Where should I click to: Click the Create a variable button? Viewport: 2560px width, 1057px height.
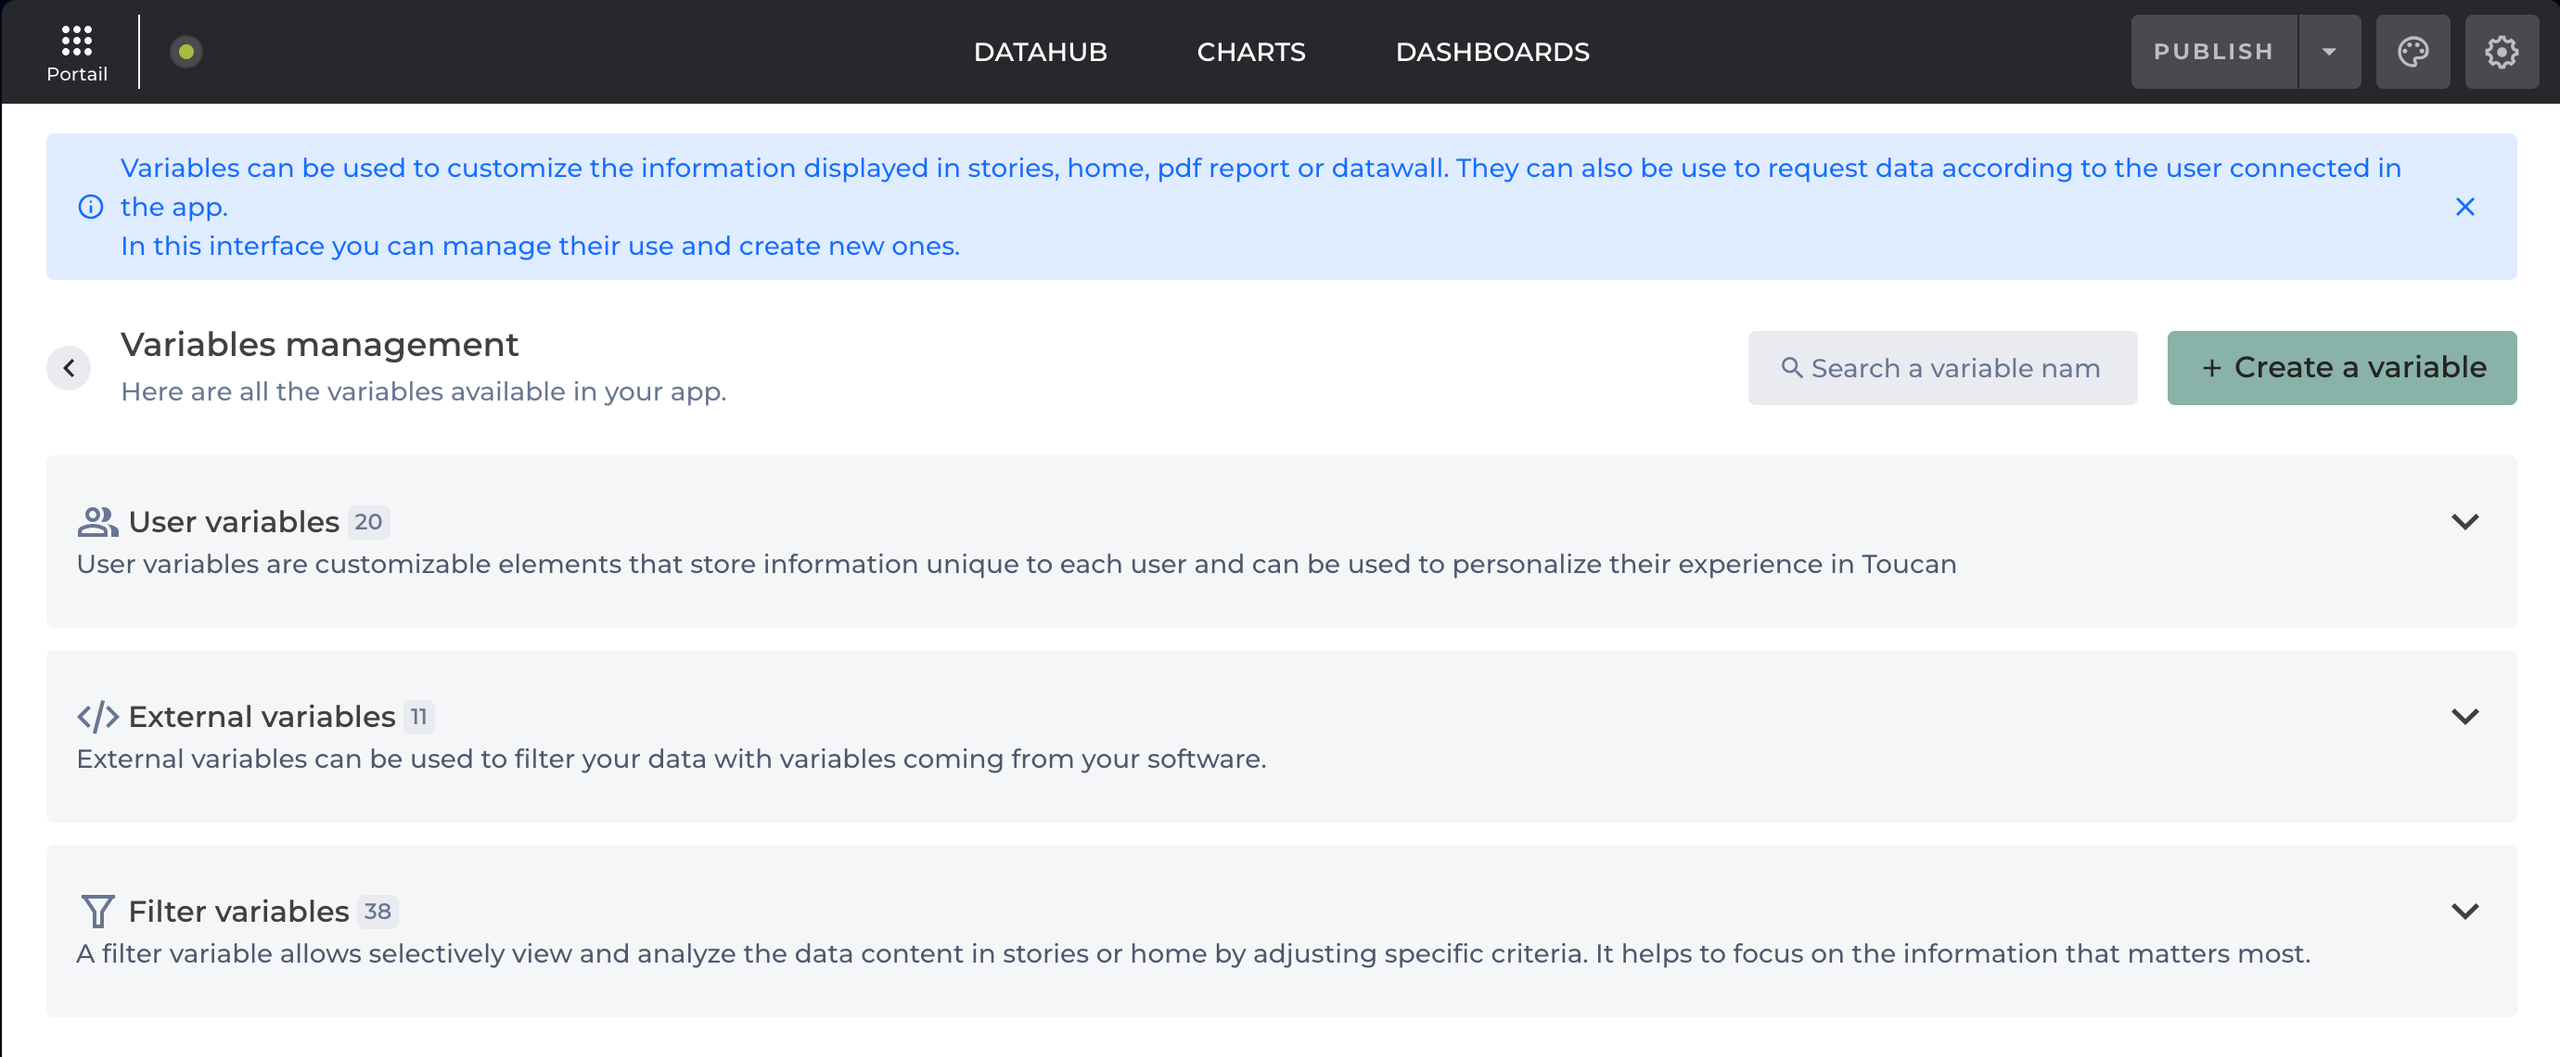[x=2341, y=368]
